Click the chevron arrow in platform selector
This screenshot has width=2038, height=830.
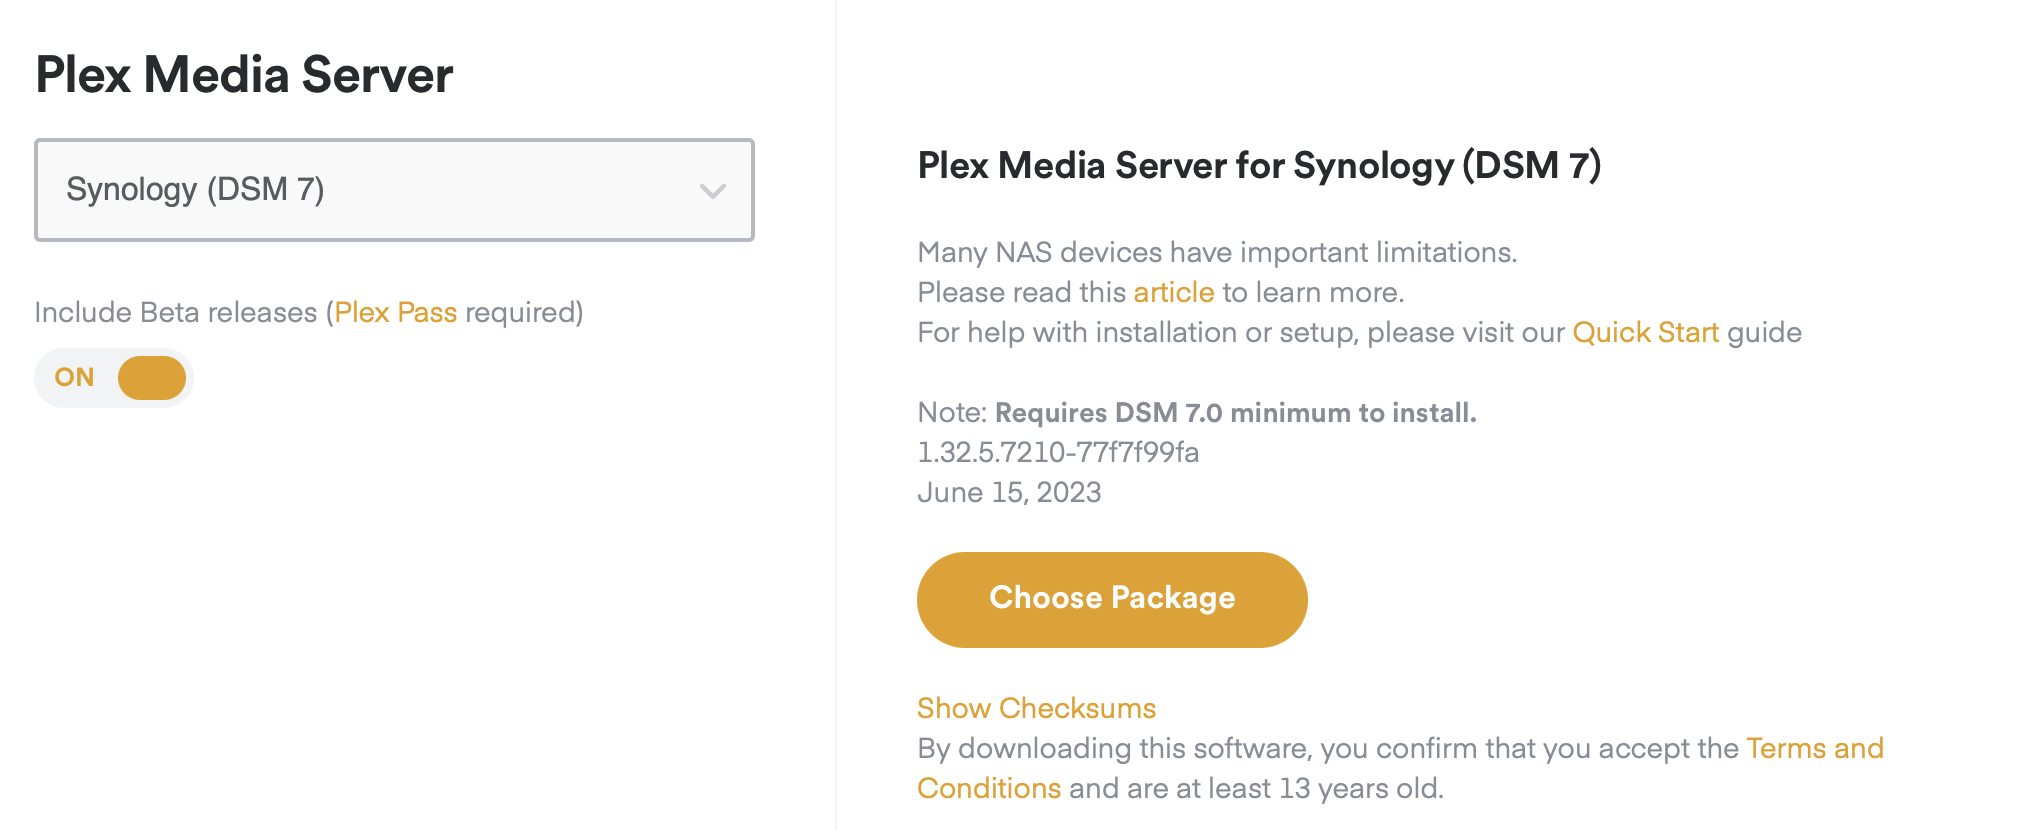(712, 191)
